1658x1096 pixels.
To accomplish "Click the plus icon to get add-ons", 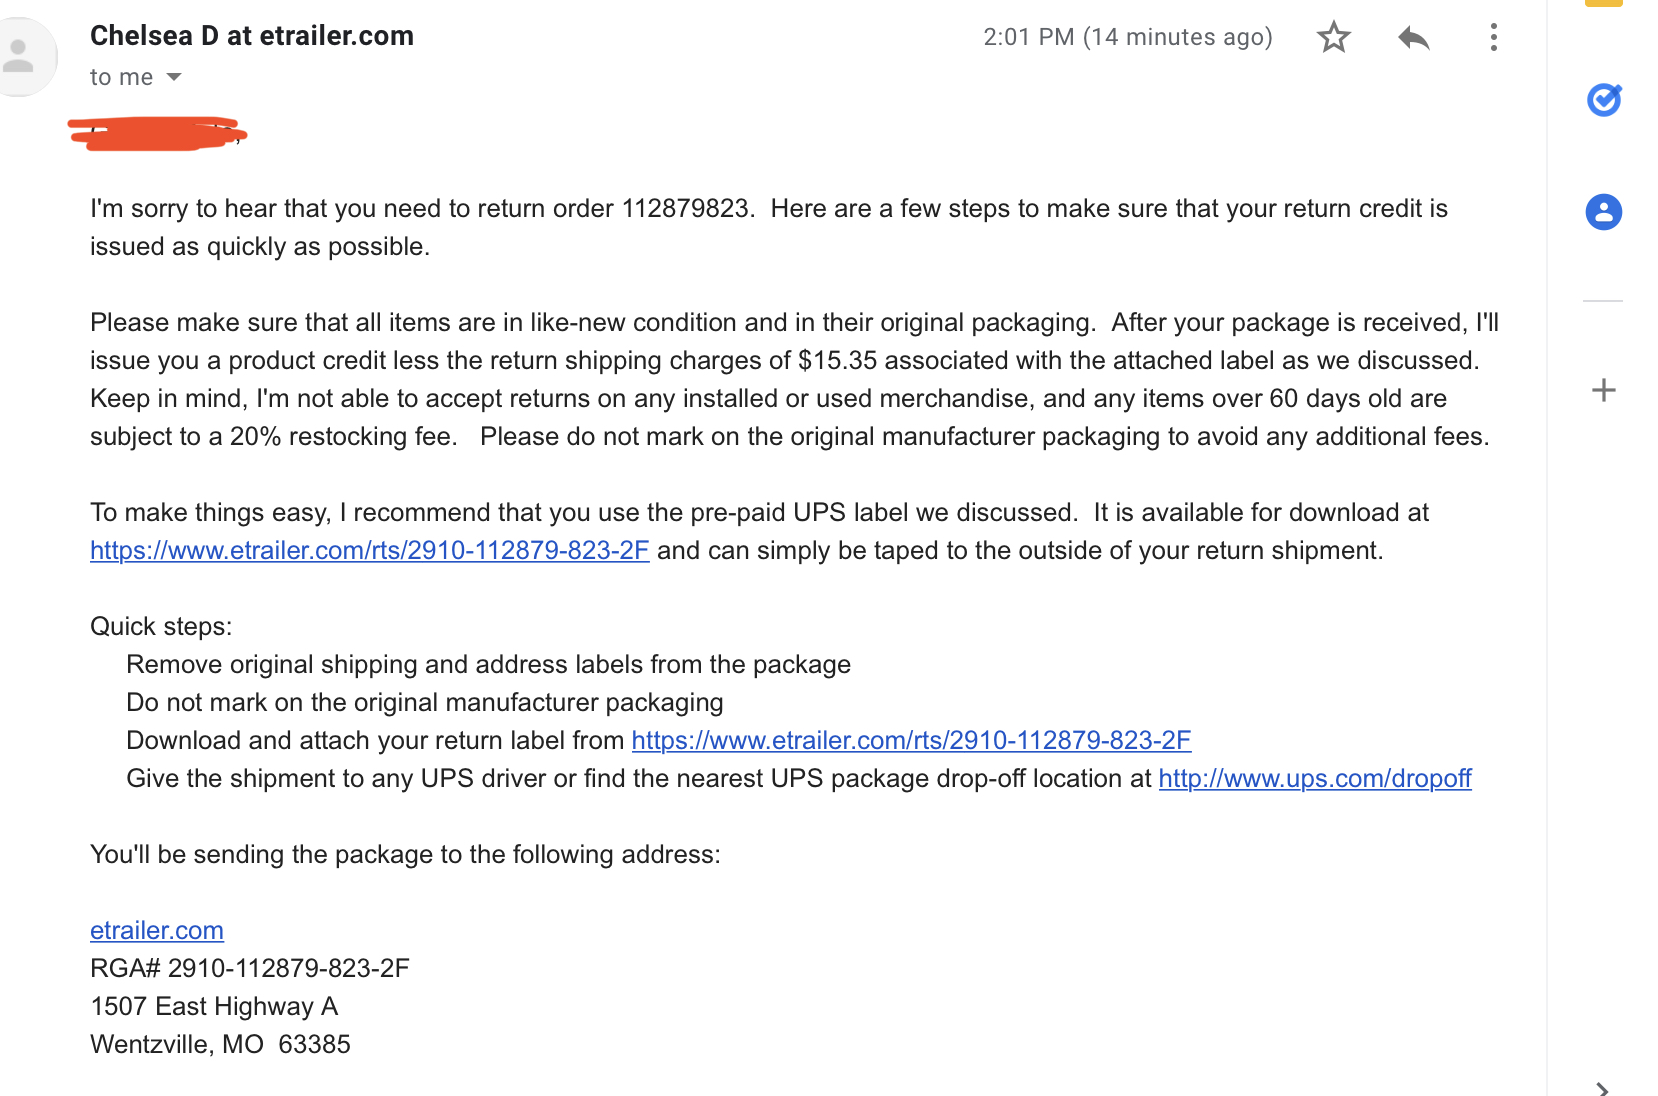I will (x=1604, y=390).
